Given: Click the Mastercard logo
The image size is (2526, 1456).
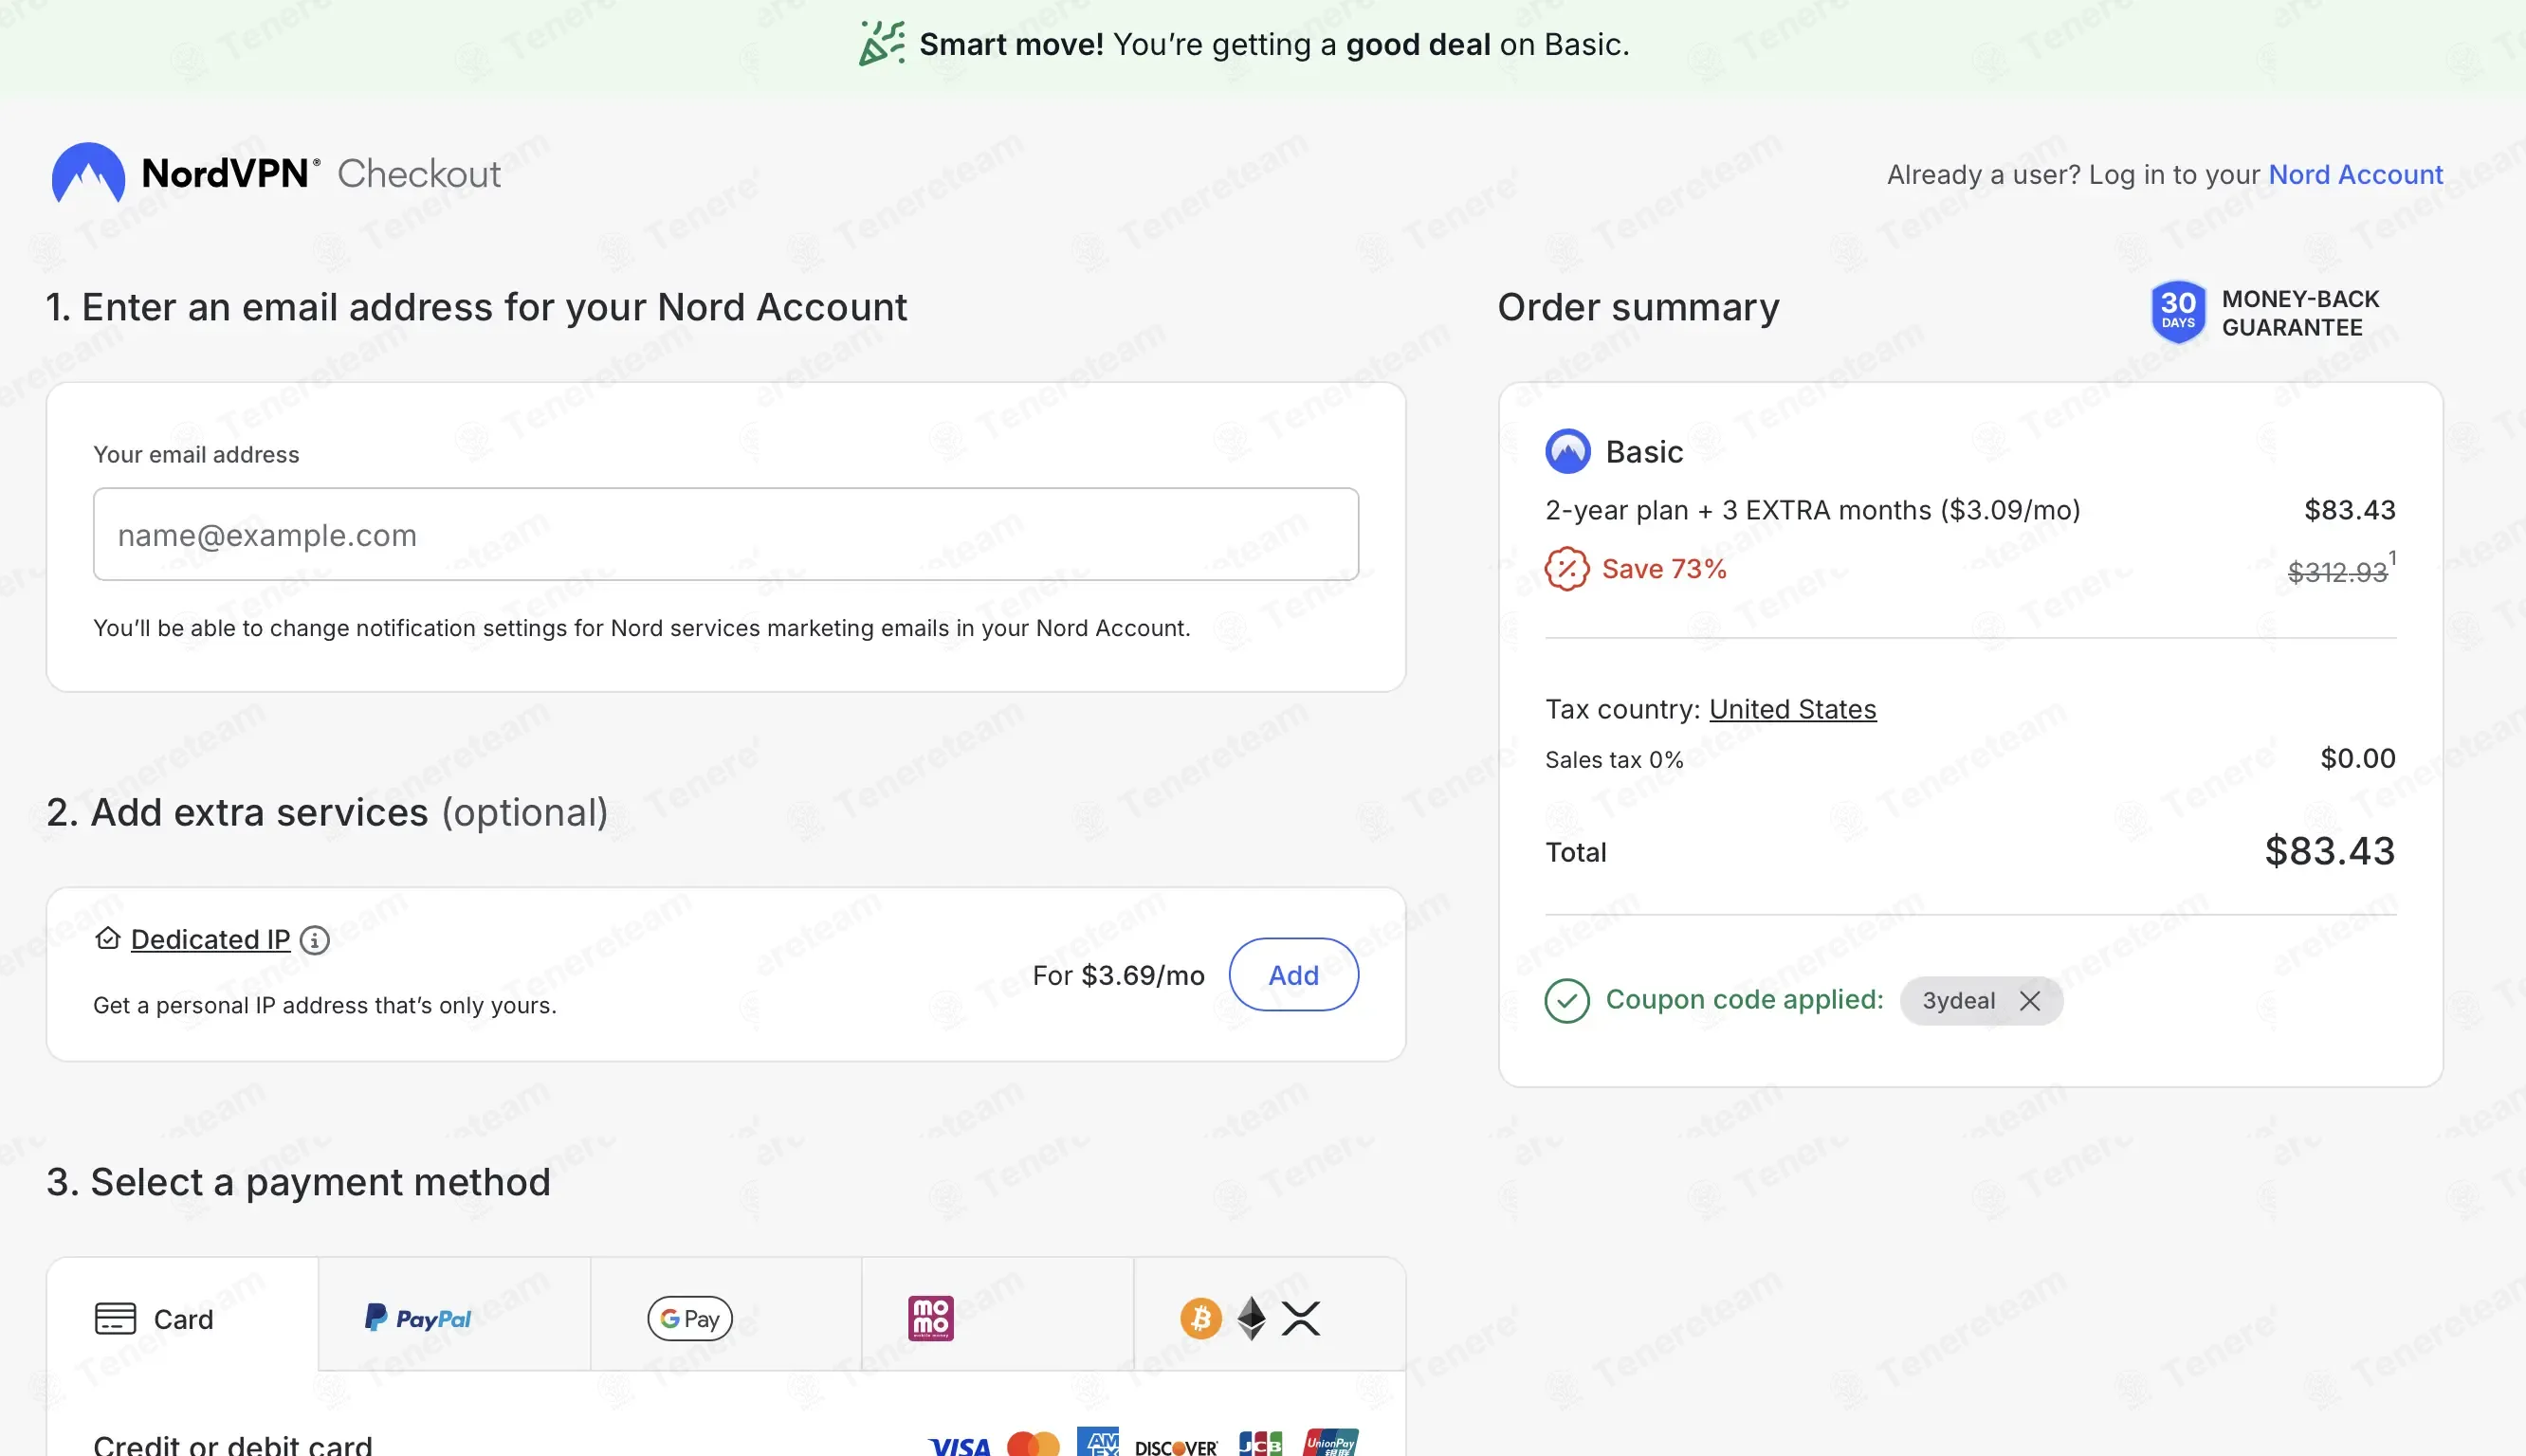Looking at the screenshot, I should [x=1033, y=1444].
